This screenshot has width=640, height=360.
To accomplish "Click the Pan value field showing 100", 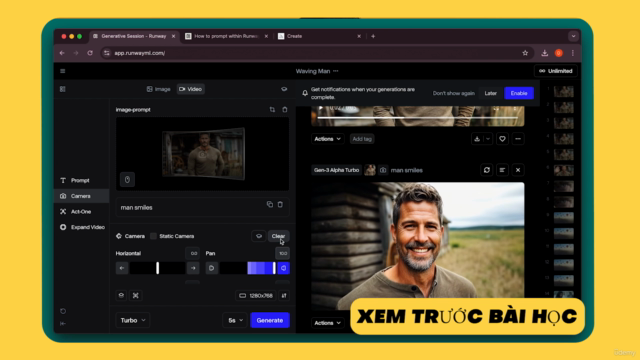I will pos(282,253).
